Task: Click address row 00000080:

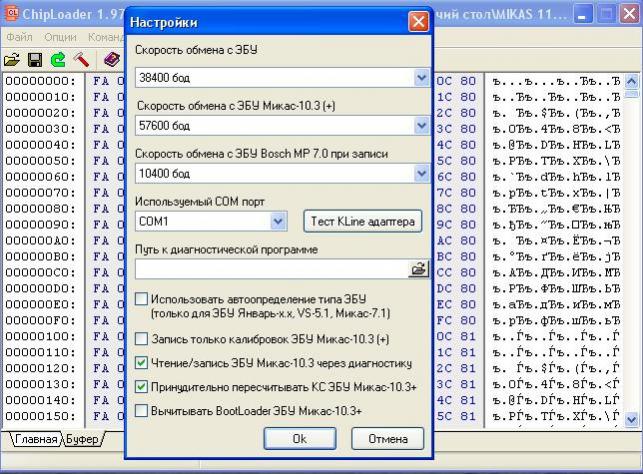Action: tap(41, 209)
